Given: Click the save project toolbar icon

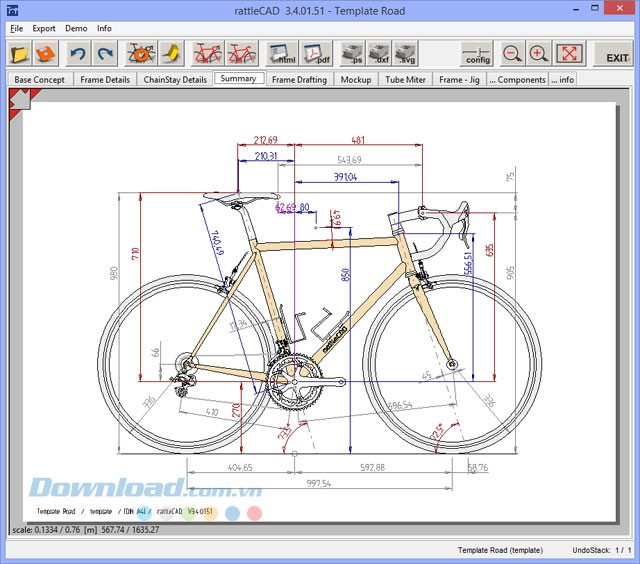Looking at the screenshot, I should point(45,53).
